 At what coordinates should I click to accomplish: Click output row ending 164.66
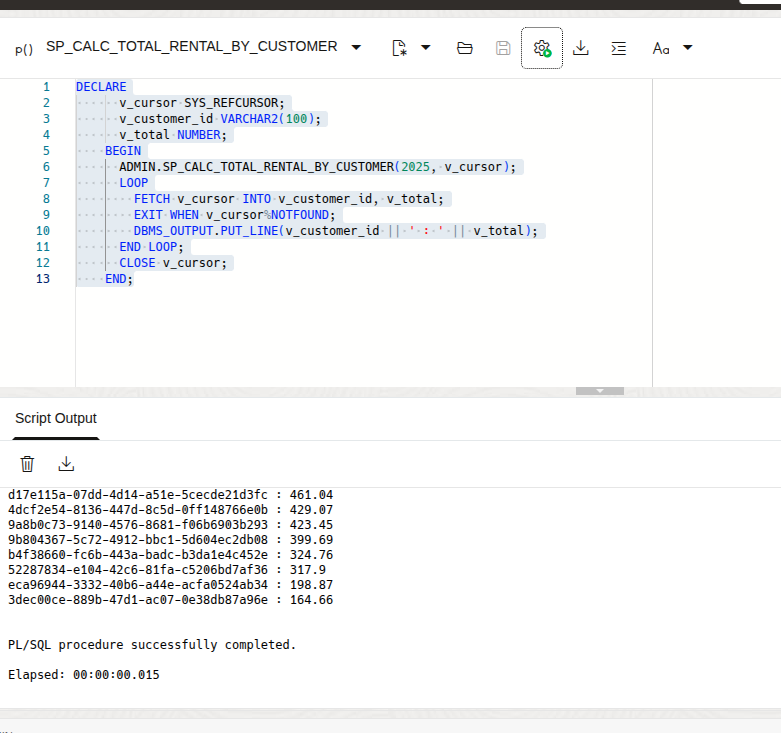pyautogui.click(x=170, y=600)
